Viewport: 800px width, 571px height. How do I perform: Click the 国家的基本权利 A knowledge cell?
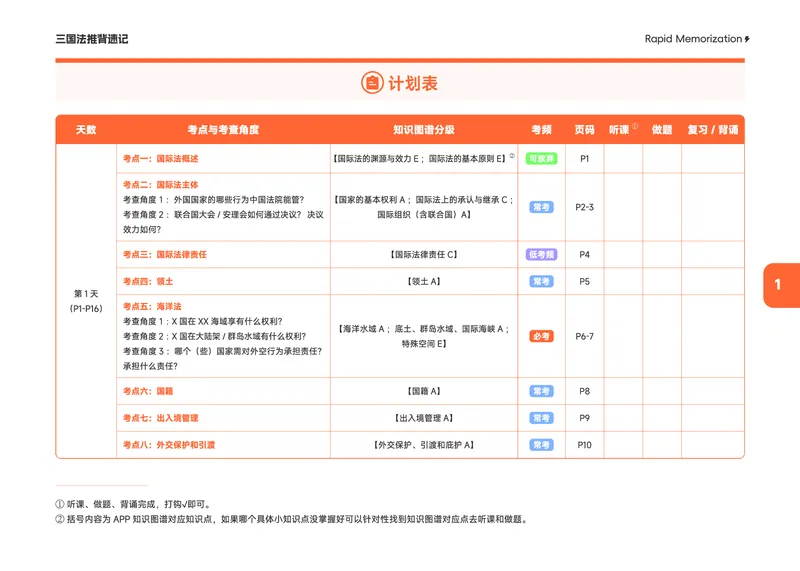pos(424,207)
